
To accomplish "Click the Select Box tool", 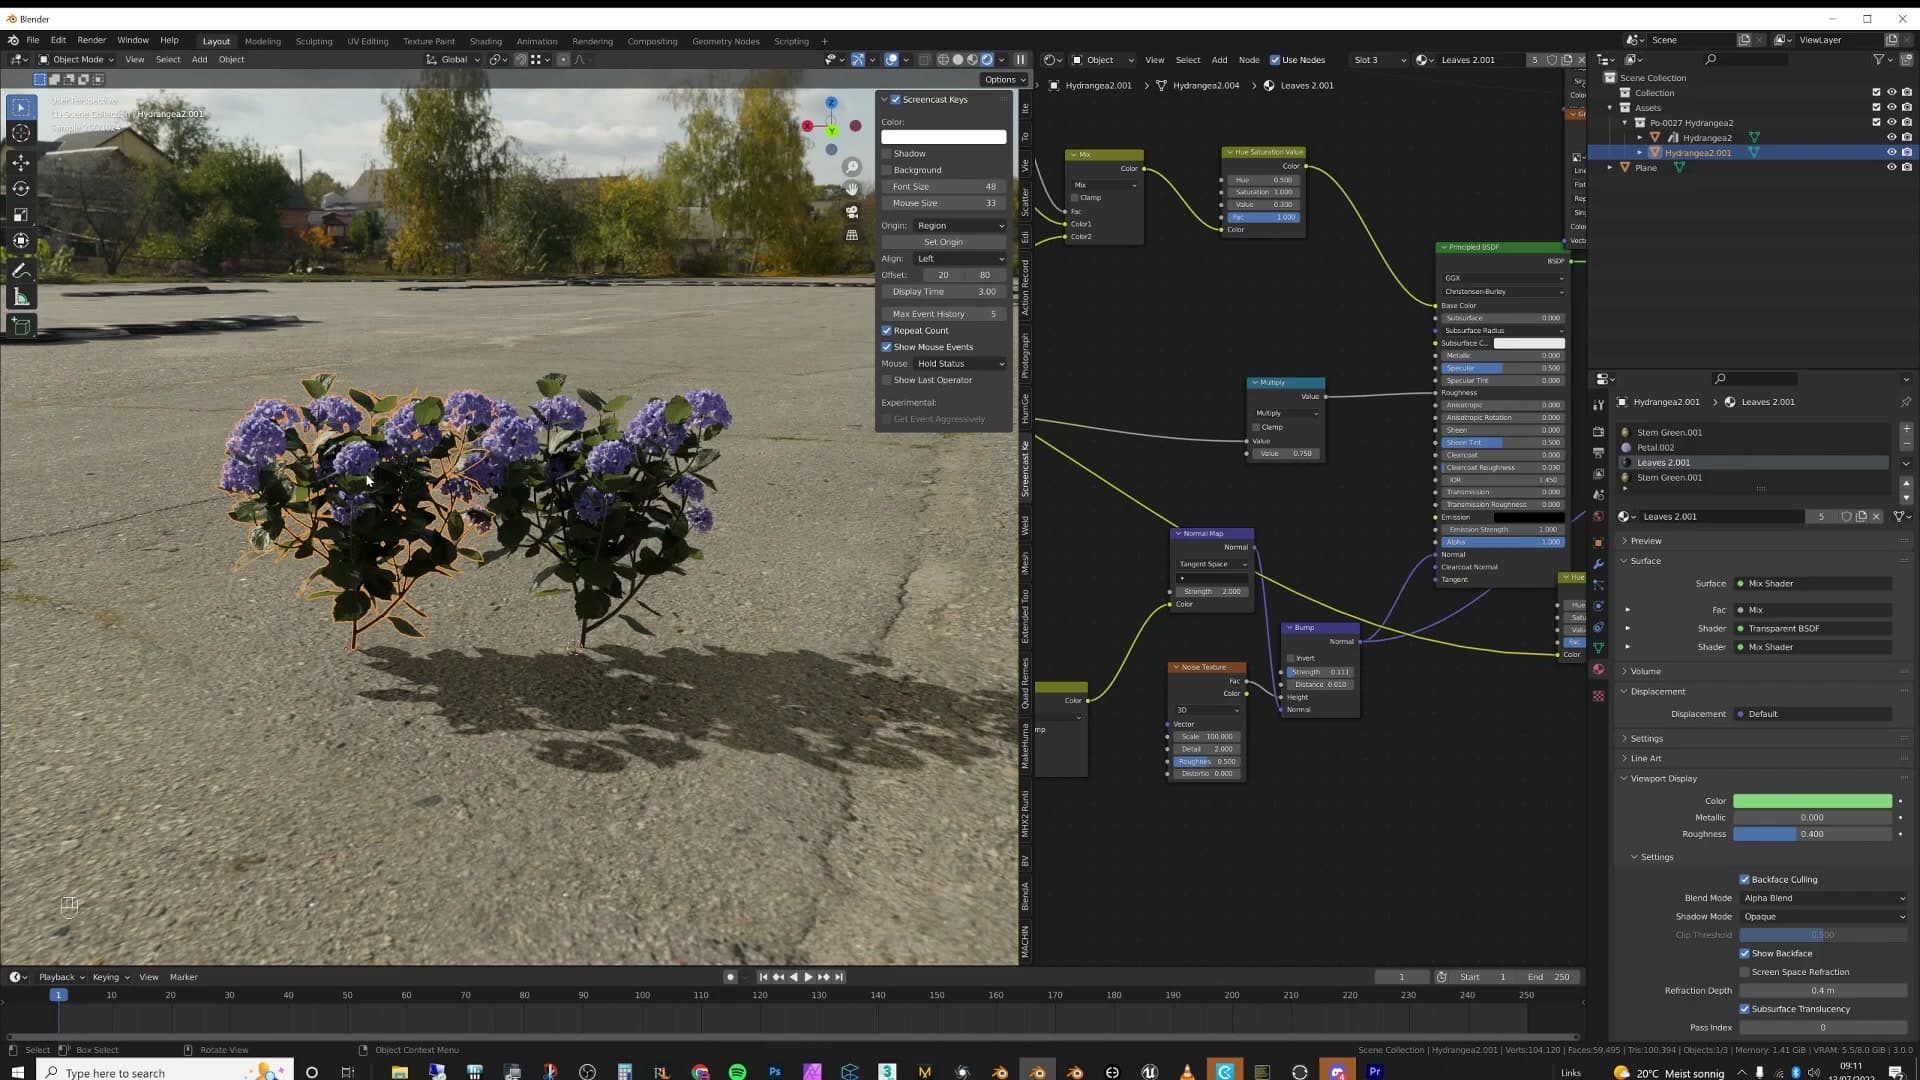I will (21, 107).
